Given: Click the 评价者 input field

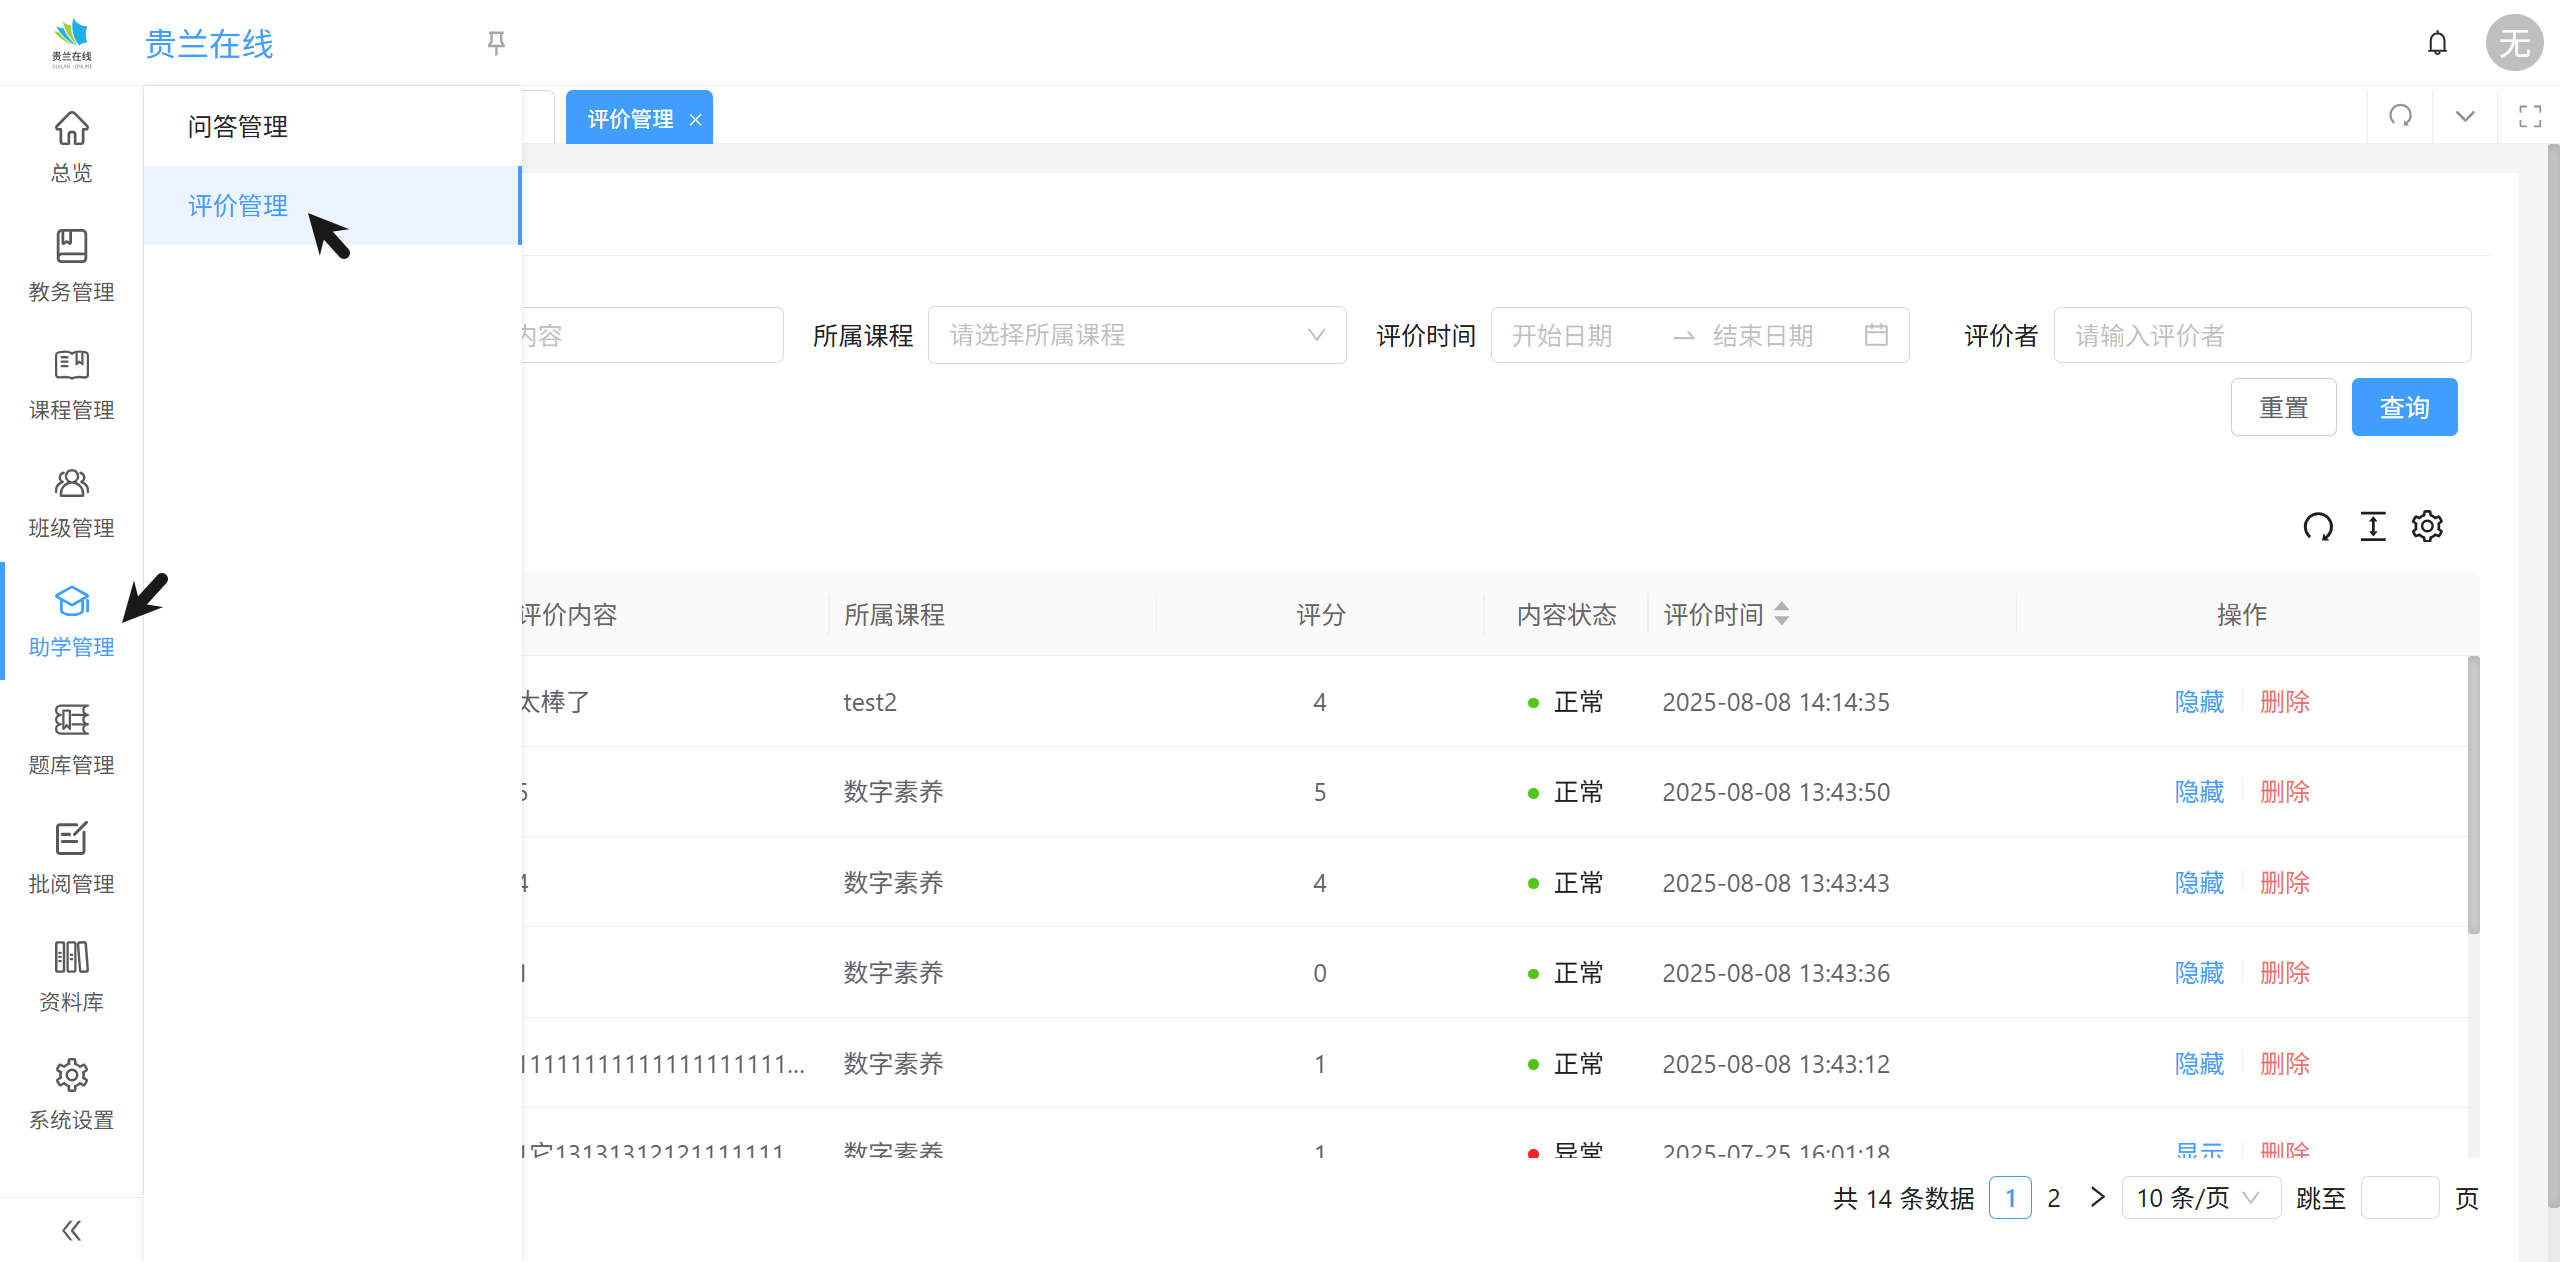Looking at the screenshot, I should (2261, 335).
